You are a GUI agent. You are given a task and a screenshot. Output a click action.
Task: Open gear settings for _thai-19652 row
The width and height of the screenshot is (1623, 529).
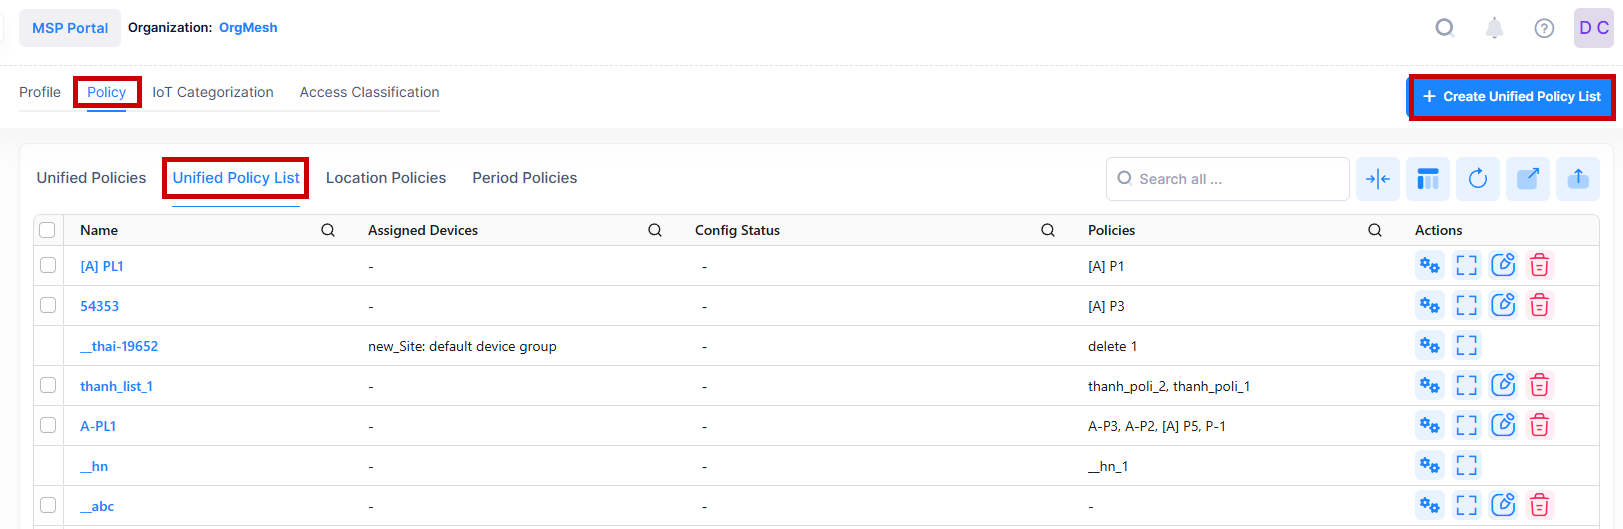click(1429, 346)
